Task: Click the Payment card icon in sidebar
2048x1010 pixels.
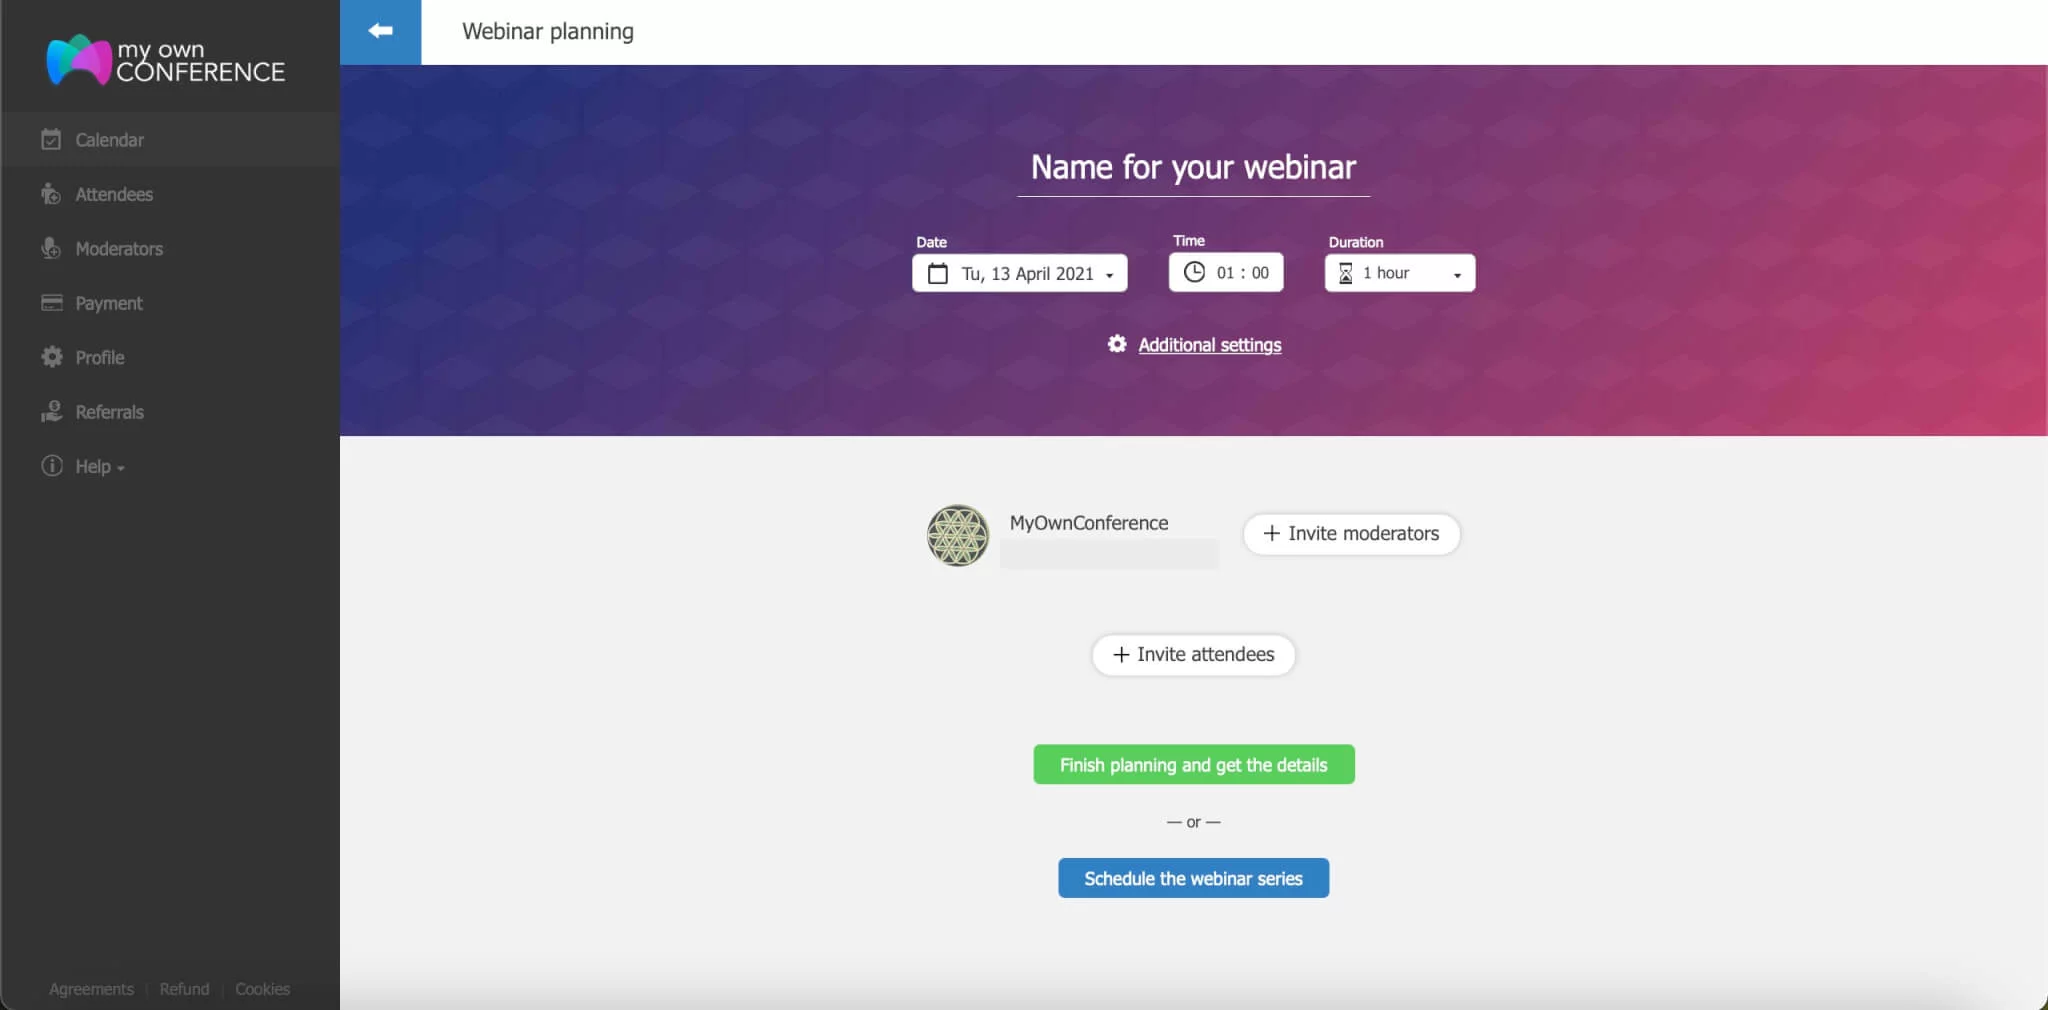Action: 51,302
